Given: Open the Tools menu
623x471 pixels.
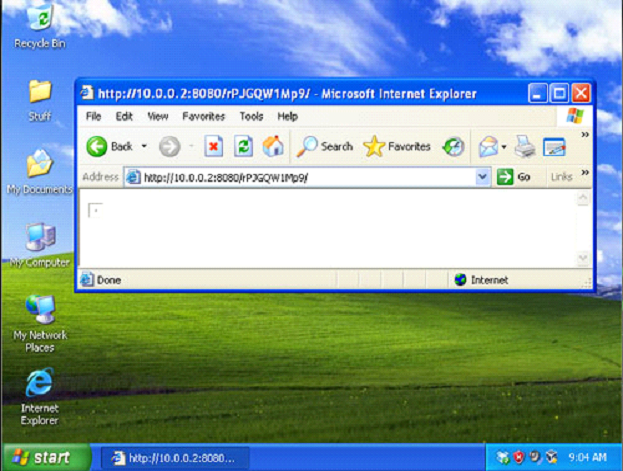Looking at the screenshot, I should [251, 117].
